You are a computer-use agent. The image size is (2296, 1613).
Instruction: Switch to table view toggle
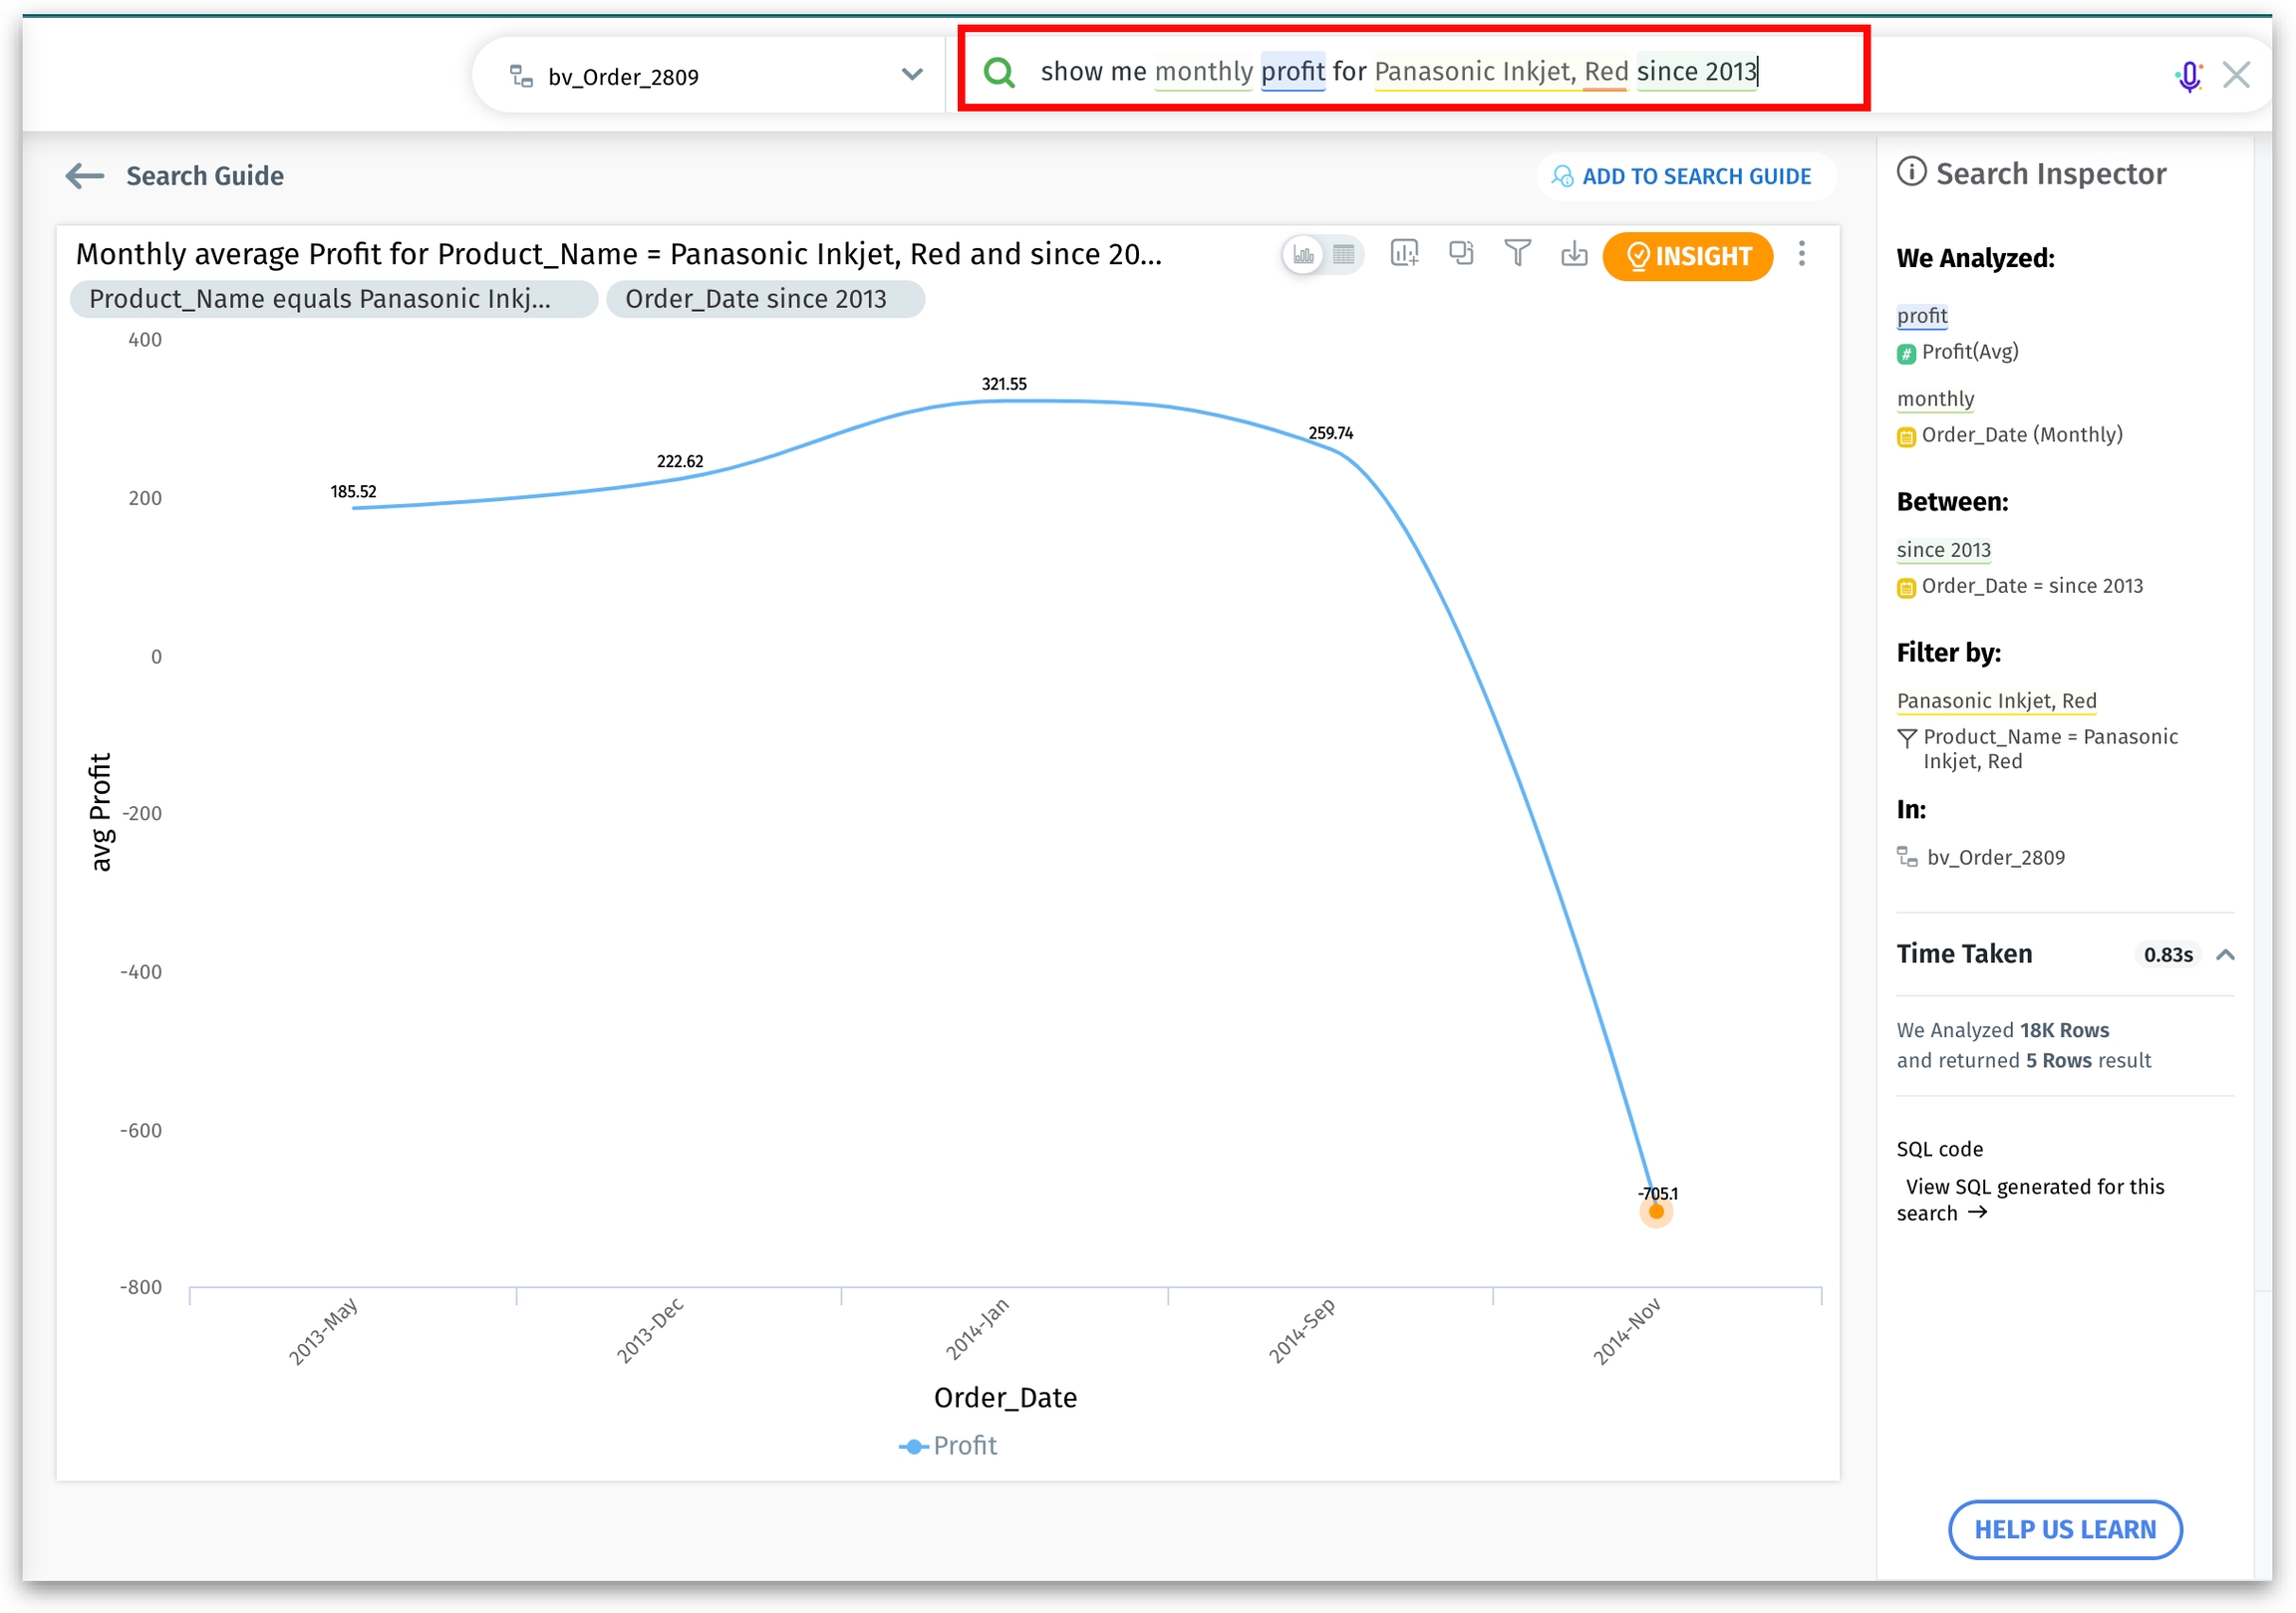tap(1343, 255)
